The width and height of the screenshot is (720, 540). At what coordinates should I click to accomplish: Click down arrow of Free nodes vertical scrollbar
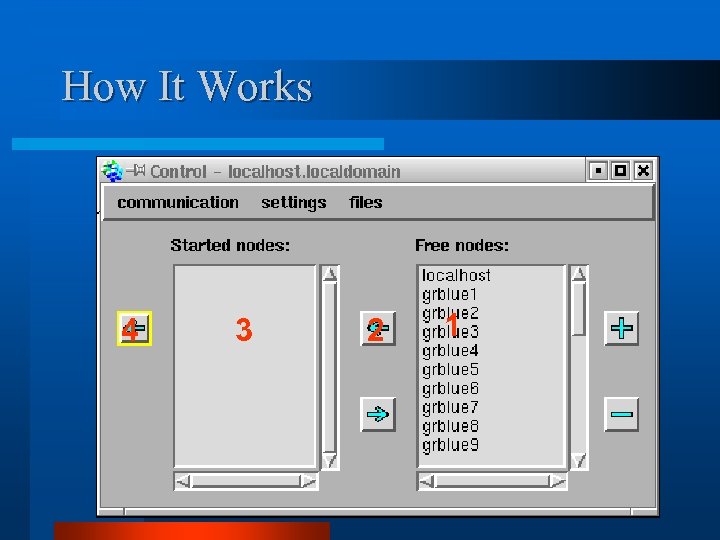coord(579,461)
